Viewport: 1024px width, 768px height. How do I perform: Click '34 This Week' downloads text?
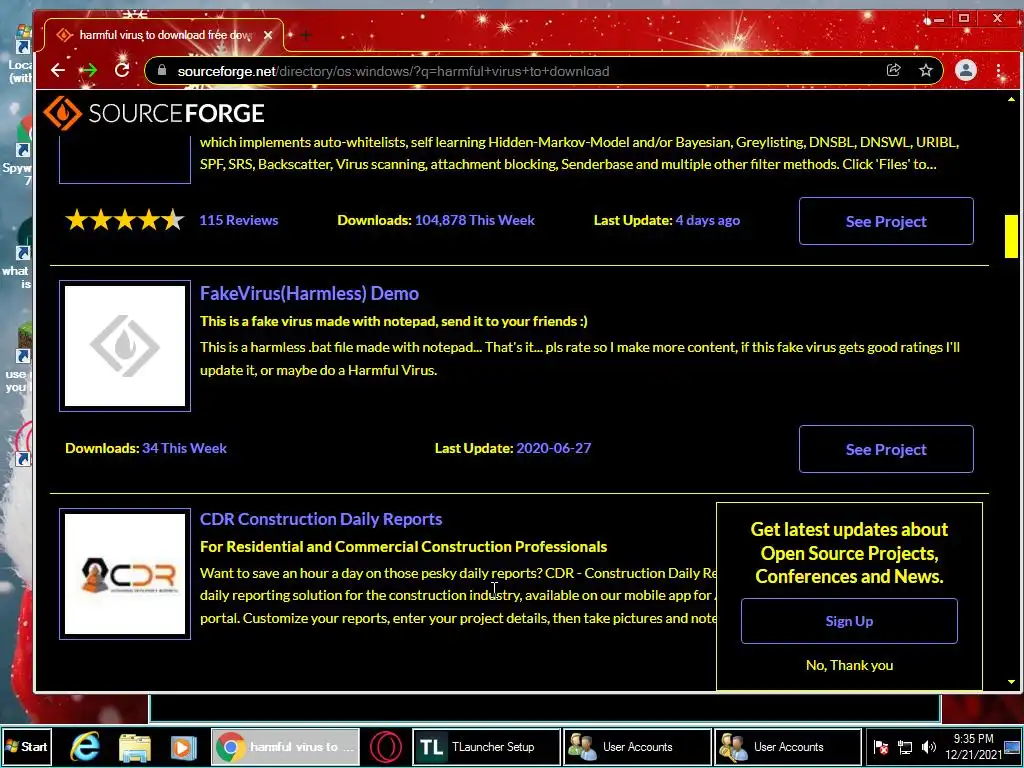coord(185,448)
